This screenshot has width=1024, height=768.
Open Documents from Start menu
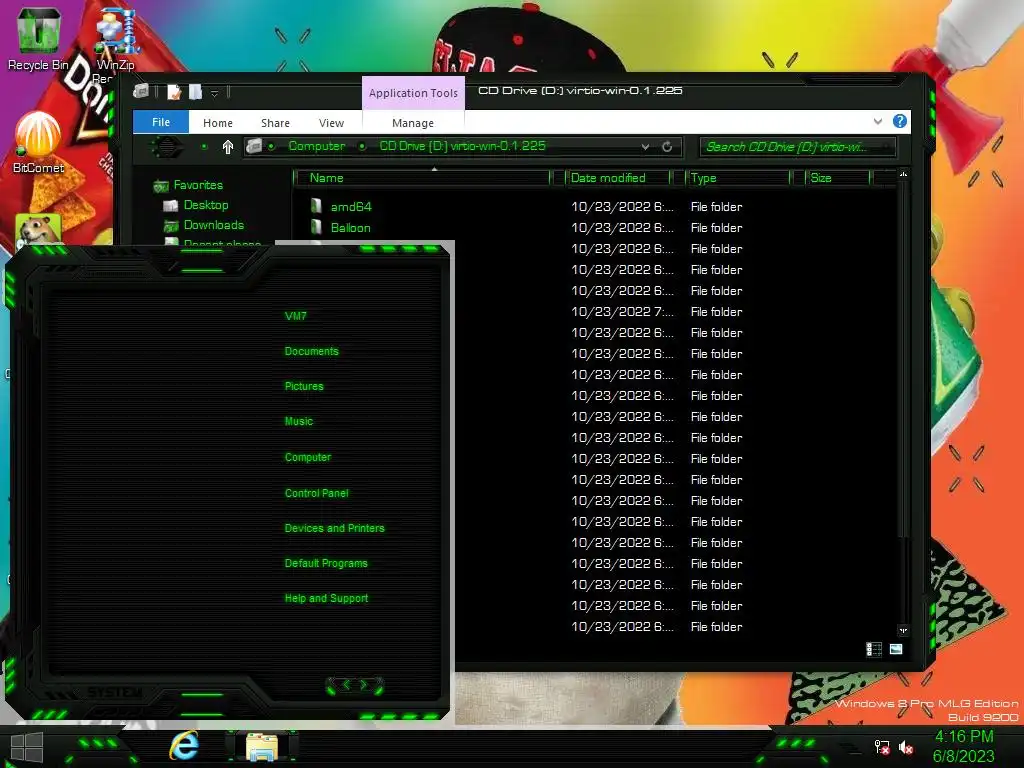[312, 351]
